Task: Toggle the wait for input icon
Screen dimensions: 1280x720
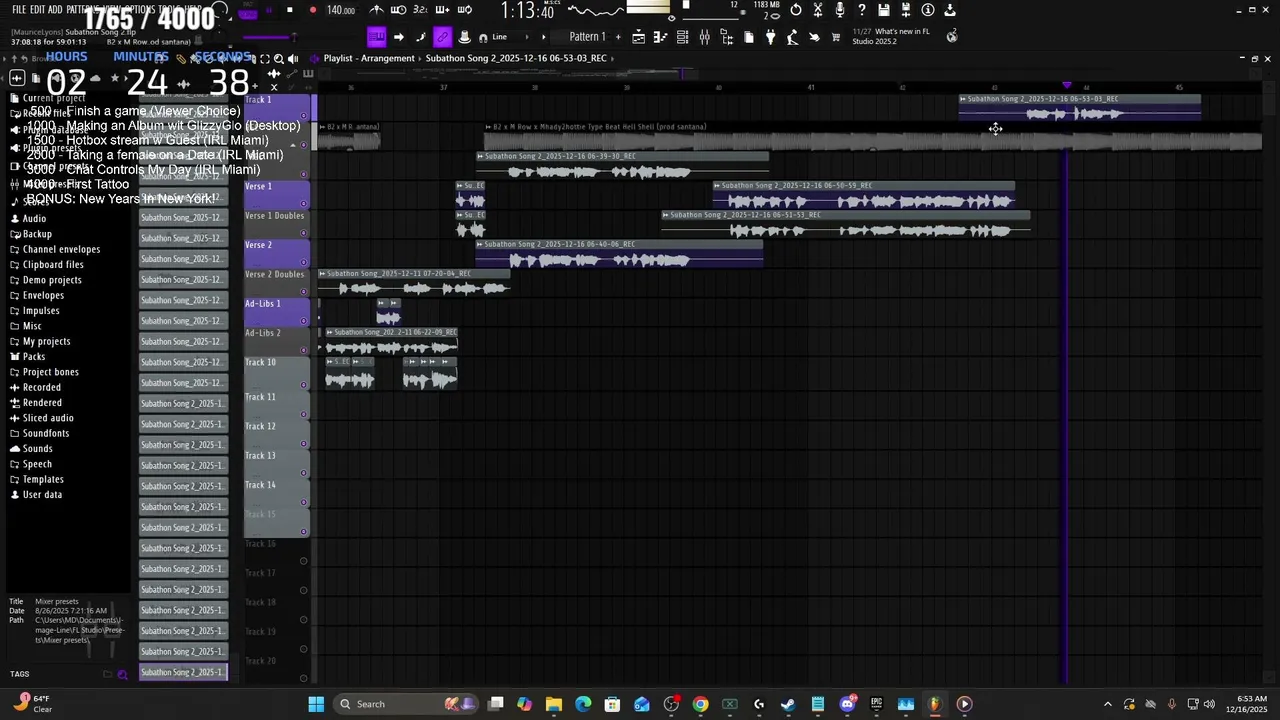Action: pyautogui.click(x=399, y=10)
